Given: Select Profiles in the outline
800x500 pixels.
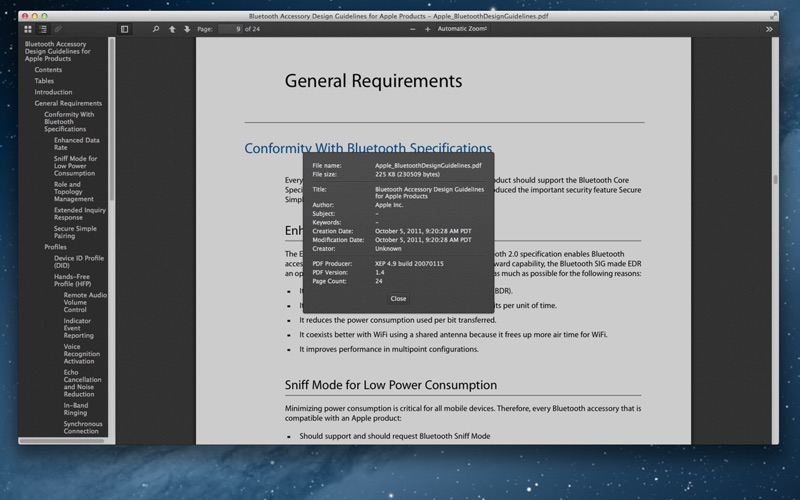Looking at the screenshot, I should (x=55, y=247).
